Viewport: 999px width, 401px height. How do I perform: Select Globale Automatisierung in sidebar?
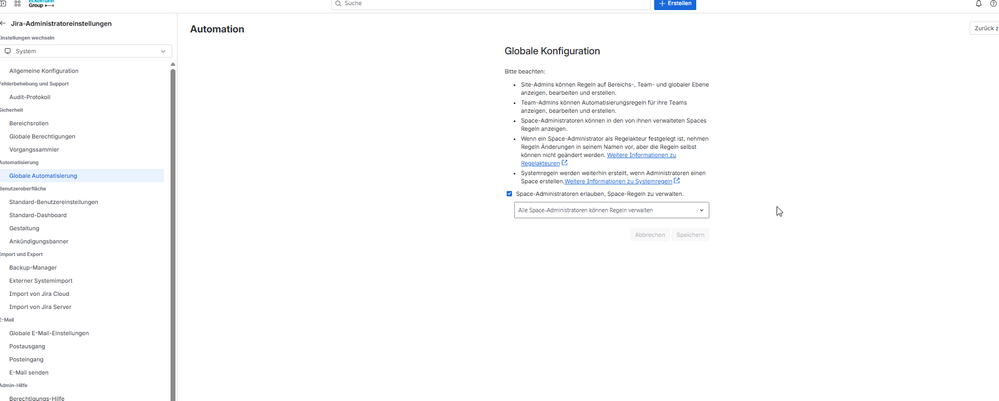(82, 175)
